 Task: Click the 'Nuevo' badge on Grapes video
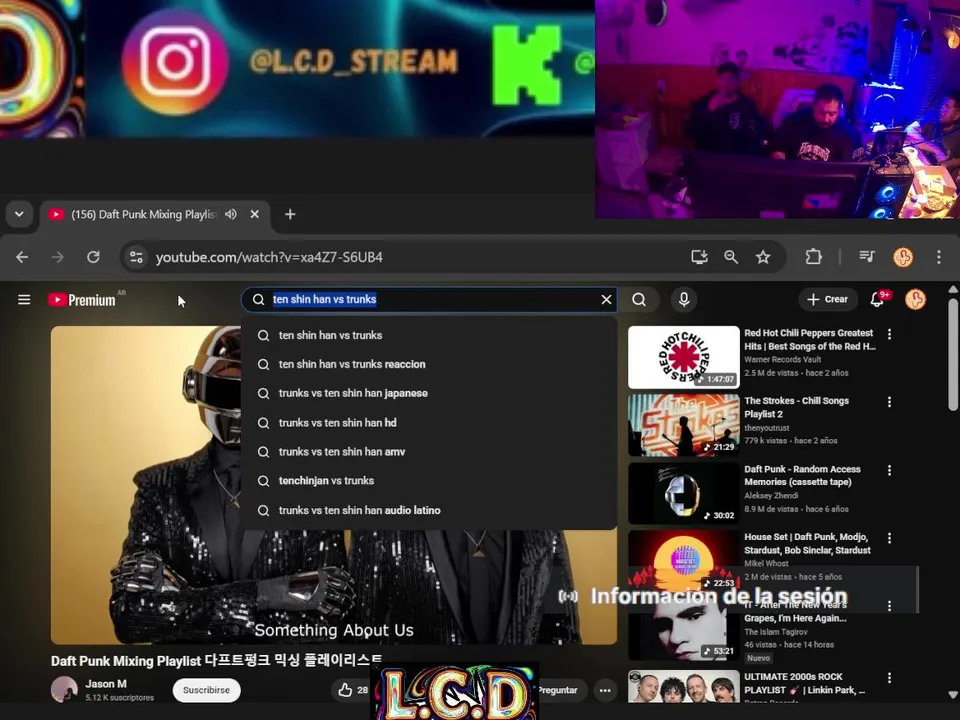pyautogui.click(x=758, y=658)
